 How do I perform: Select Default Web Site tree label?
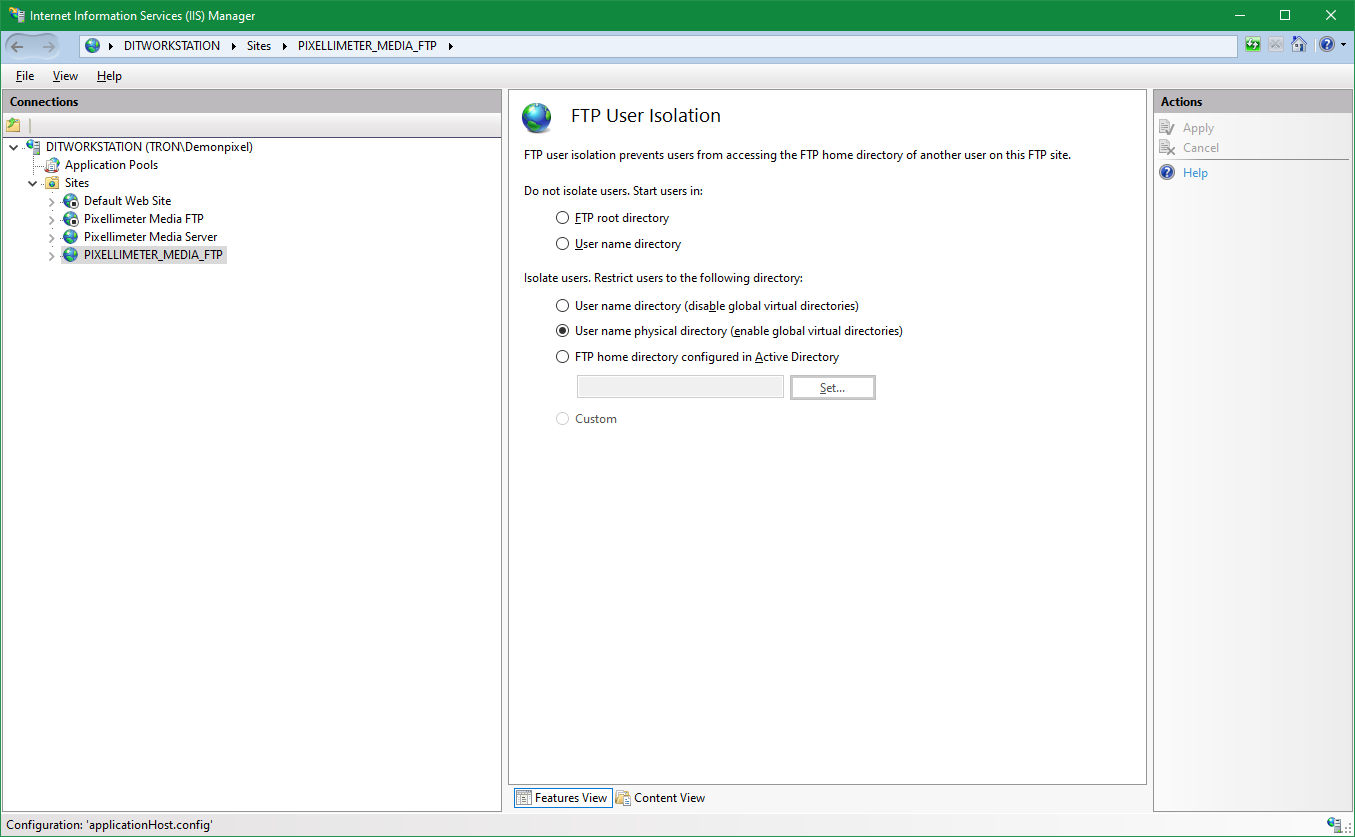pos(127,201)
